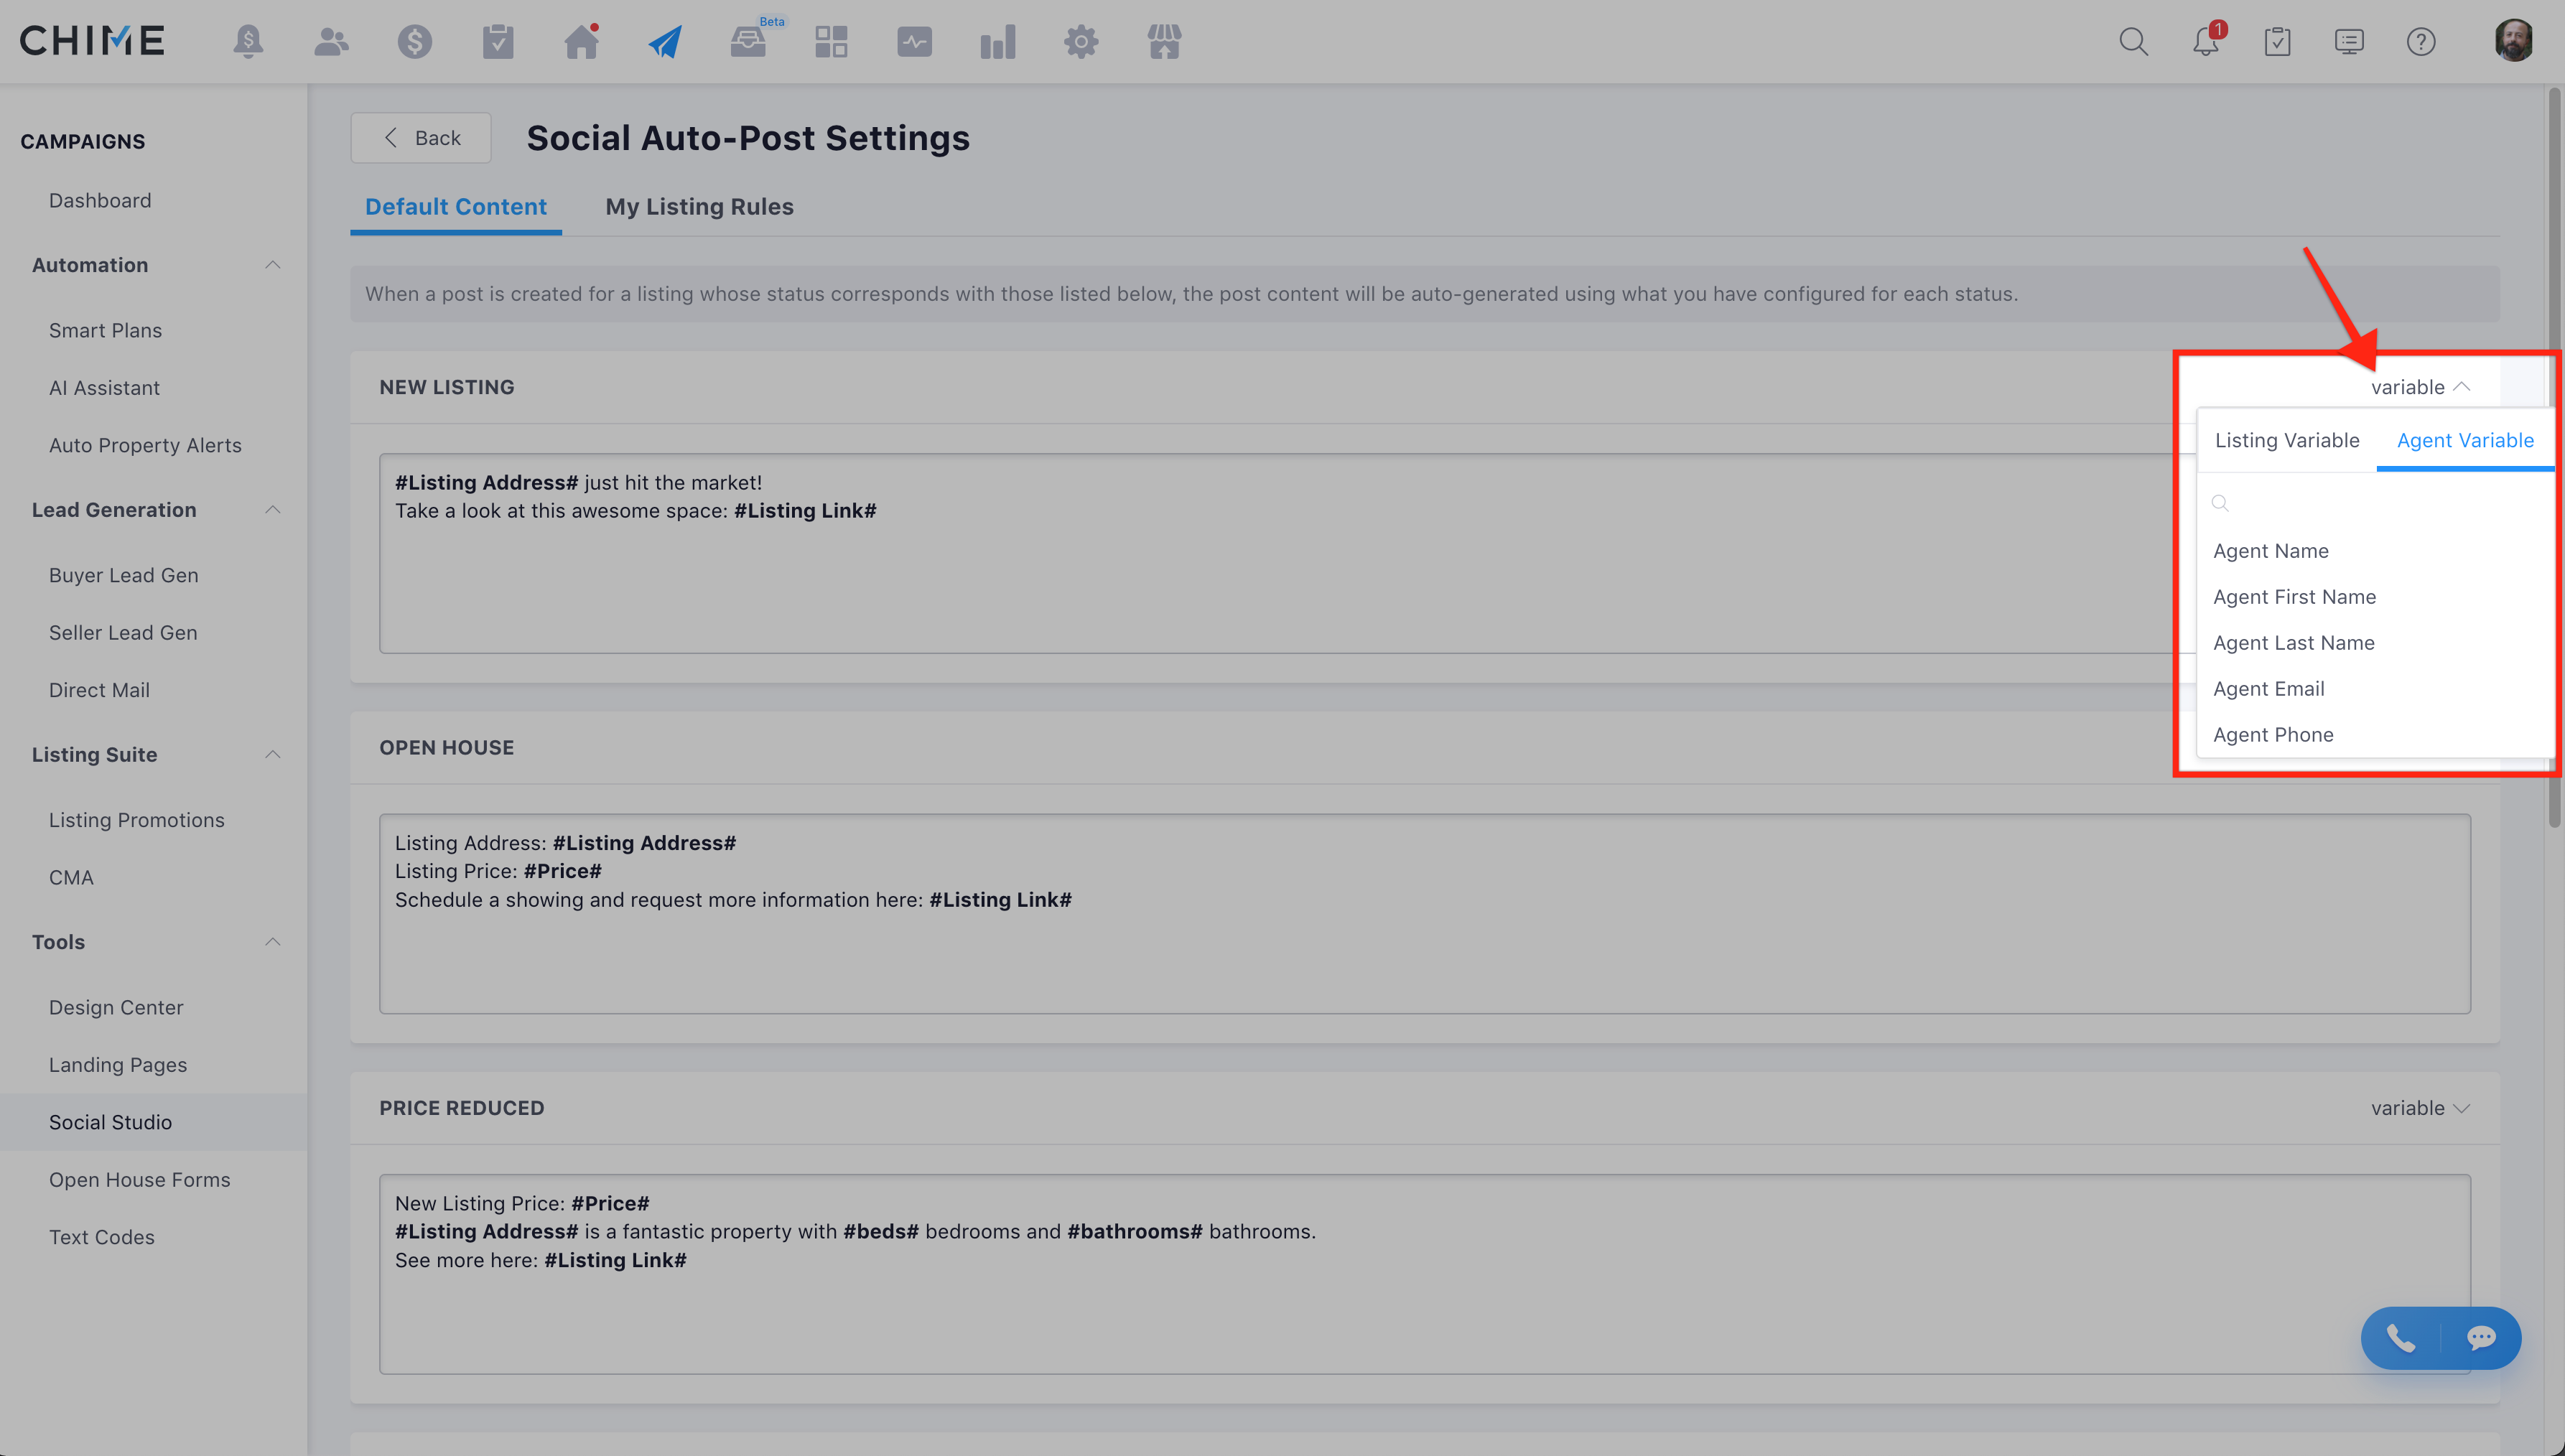Click into the Open House content text box
The width and height of the screenshot is (2565, 1456).
pos(1425,914)
